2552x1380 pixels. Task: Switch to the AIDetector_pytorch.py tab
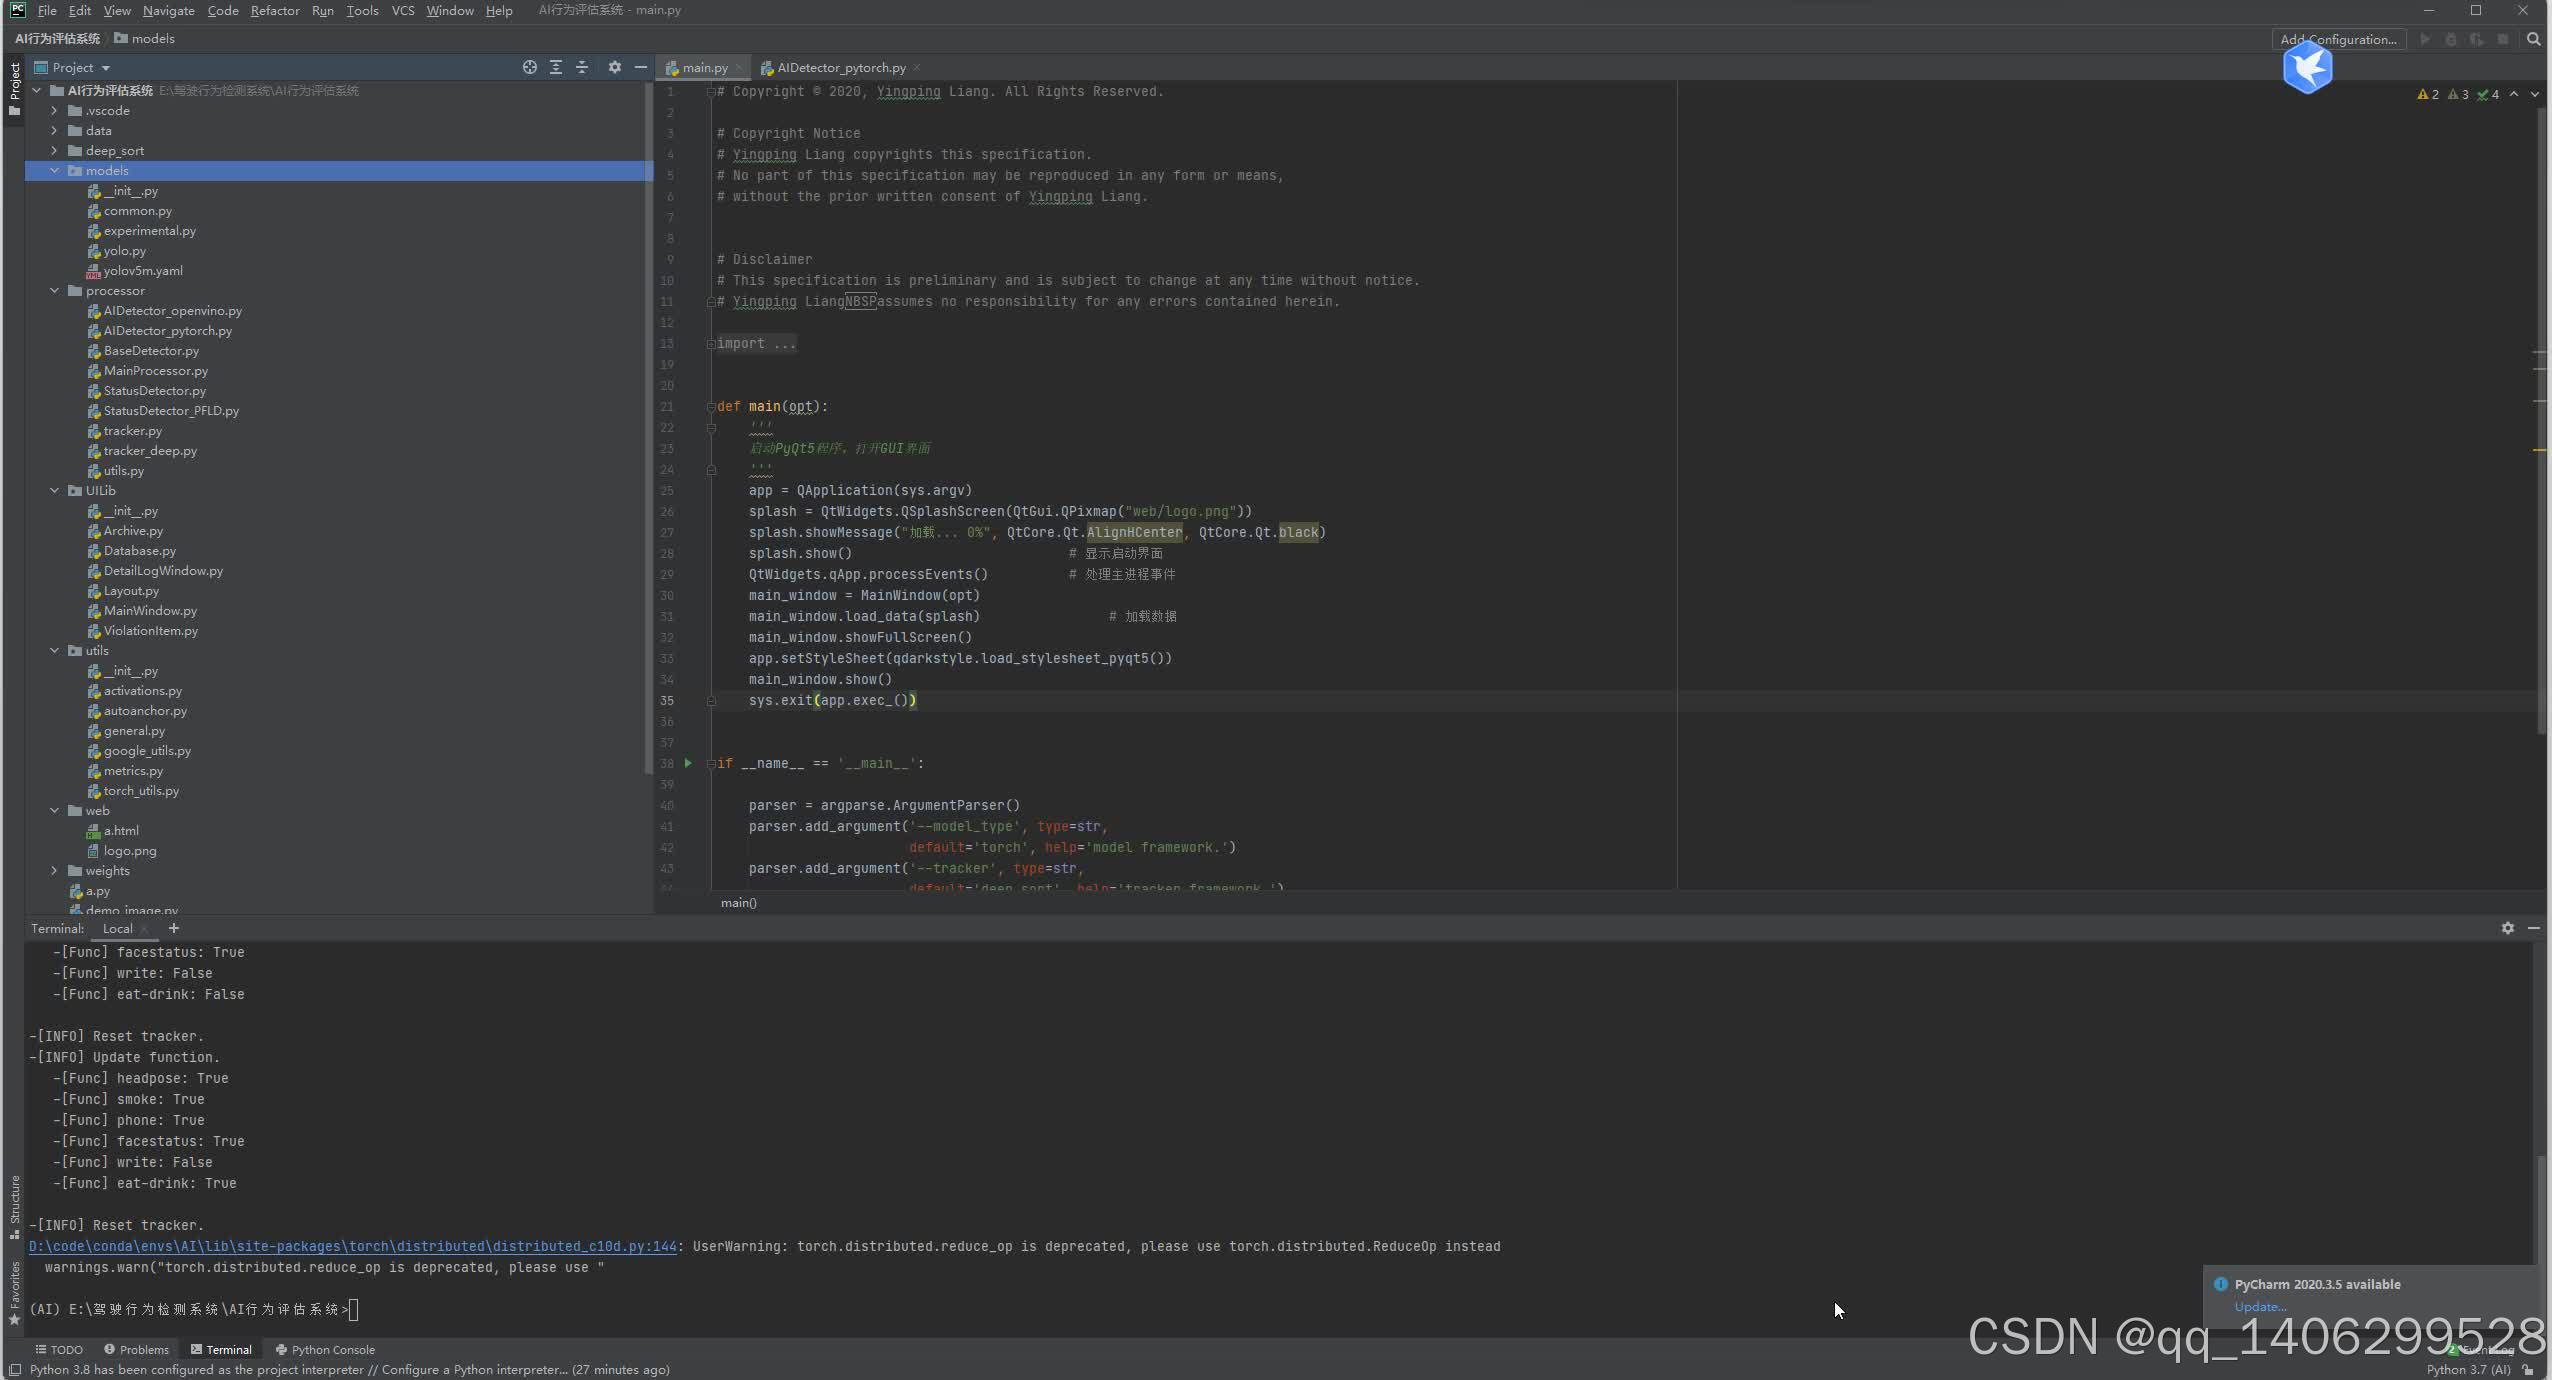(x=840, y=67)
